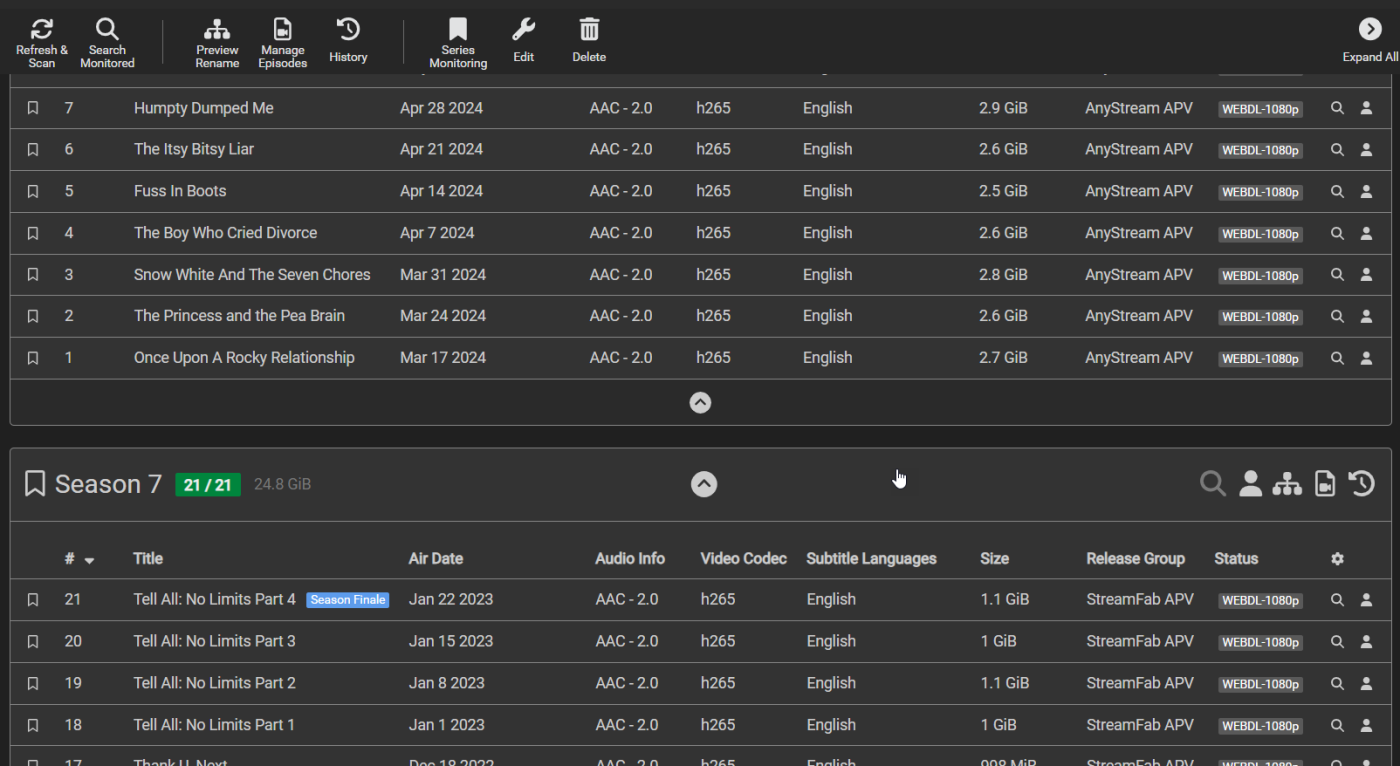Click Season 7 21 / 21 episode count
The height and width of the screenshot is (766, 1400).
point(208,485)
